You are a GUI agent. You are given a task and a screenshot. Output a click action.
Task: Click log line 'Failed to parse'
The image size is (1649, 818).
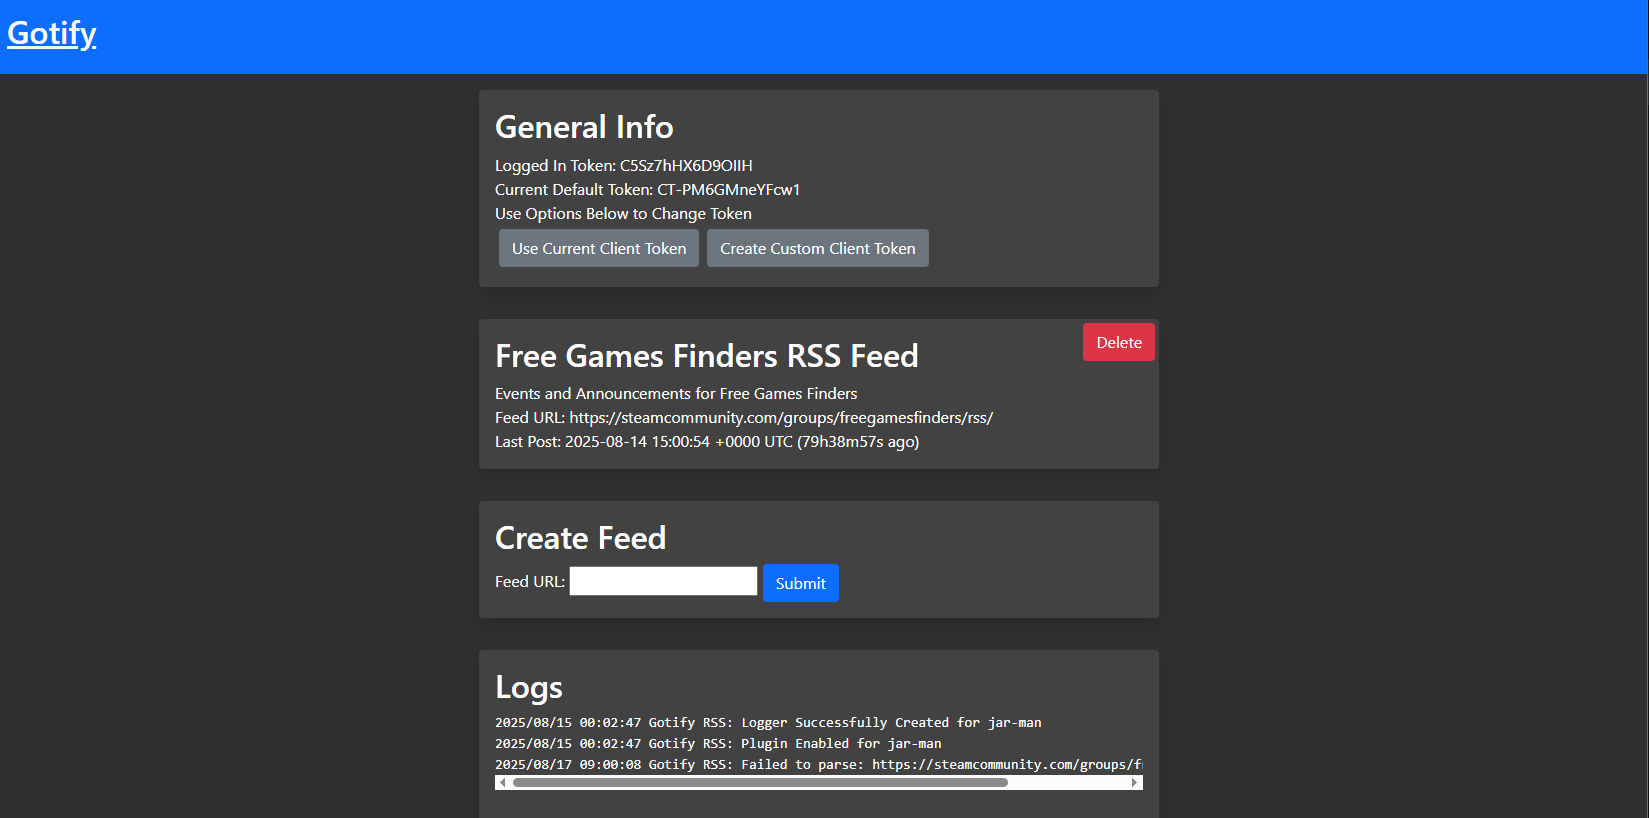click(x=818, y=764)
